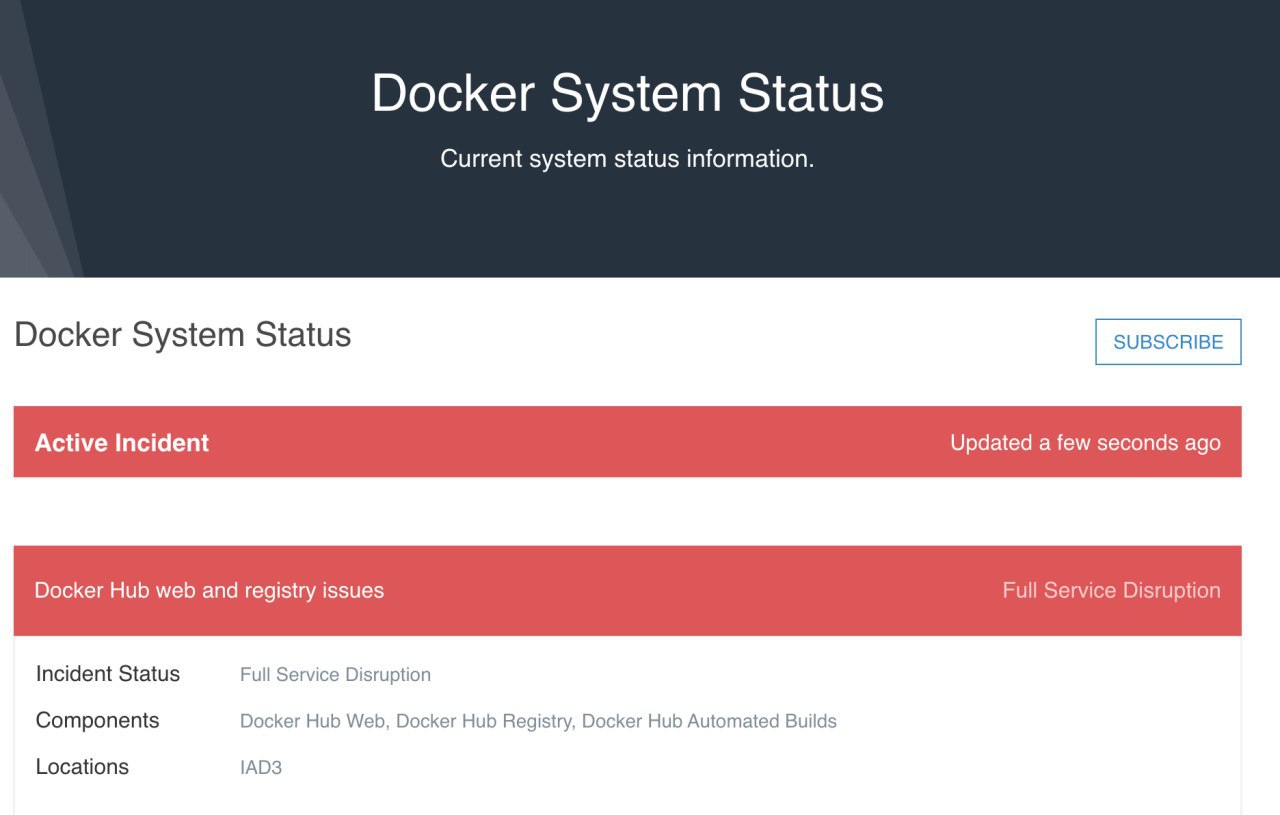
Task: Select the Active Incident banner title
Action: 122,443
